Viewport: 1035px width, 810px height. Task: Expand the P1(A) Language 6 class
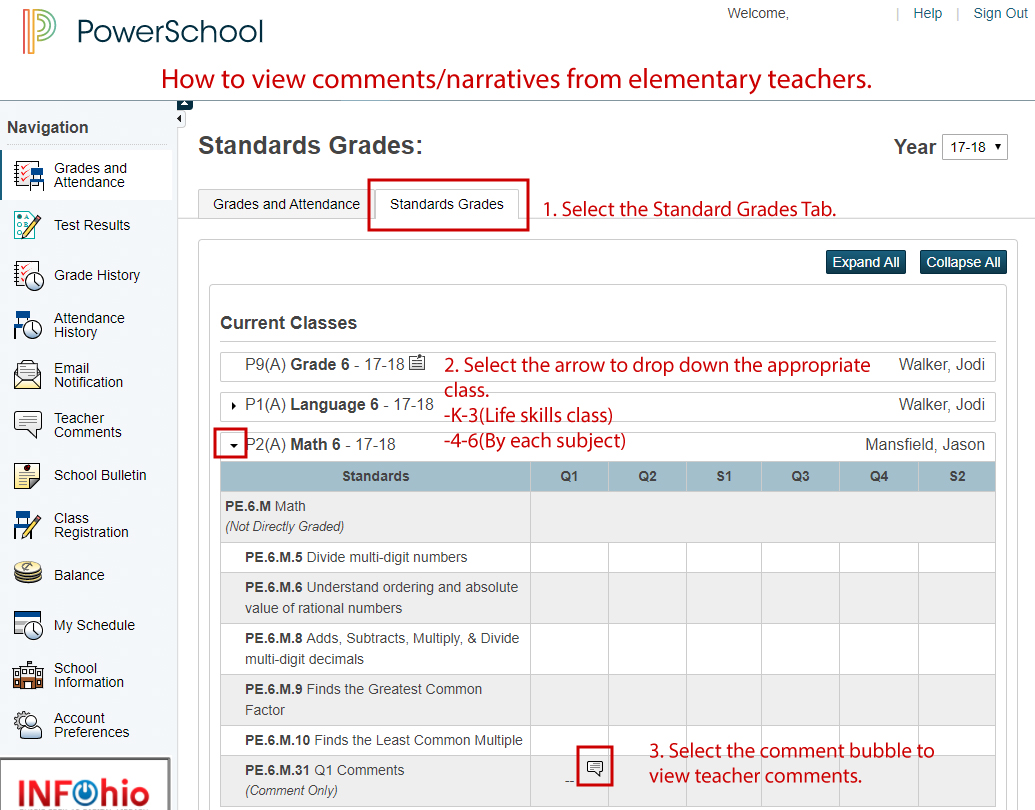tap(234, 405)
